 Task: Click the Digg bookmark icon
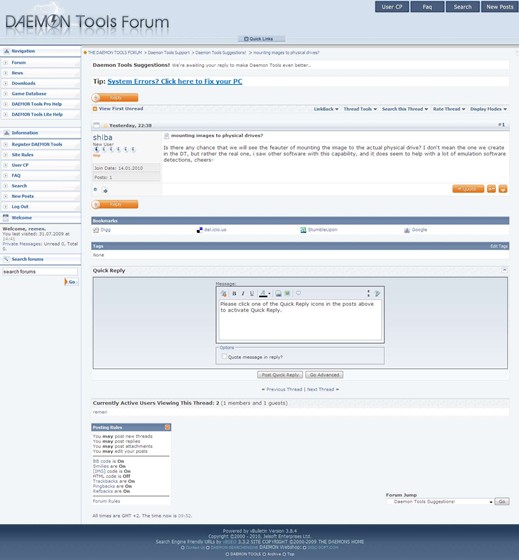click(x=96, y=230)
